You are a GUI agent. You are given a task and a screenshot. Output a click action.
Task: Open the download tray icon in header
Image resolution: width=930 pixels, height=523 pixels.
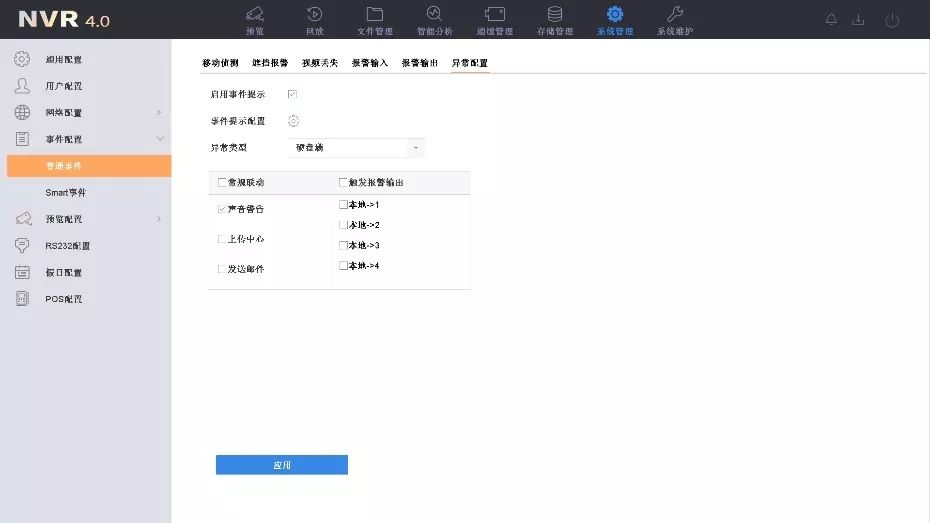coord(858,20)
